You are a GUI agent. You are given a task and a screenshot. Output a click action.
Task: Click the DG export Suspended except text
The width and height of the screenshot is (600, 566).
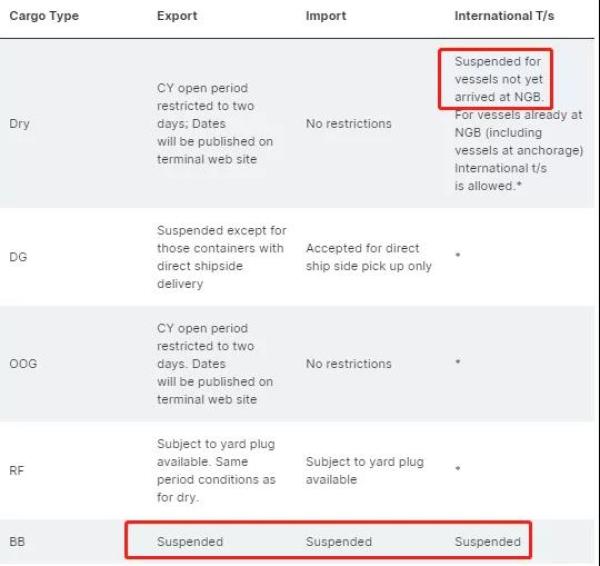[x=221, y=257]
